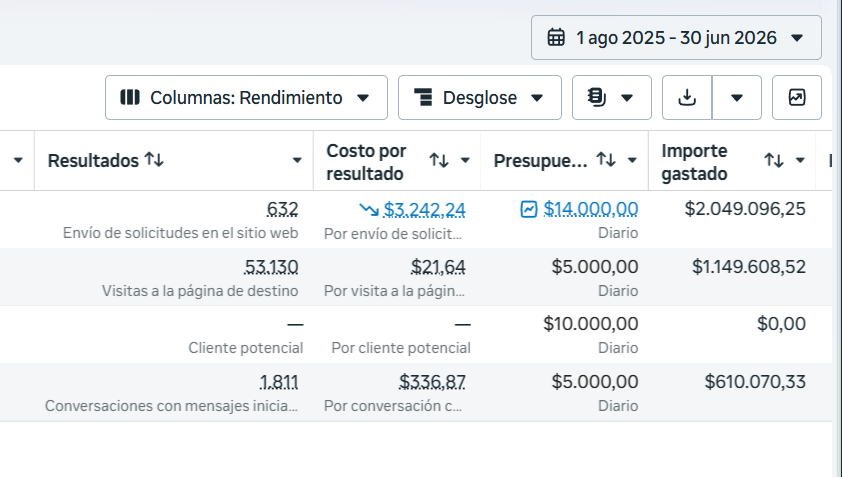The width and height of the screenshot is (842, 477).
Task: Open the date range picker
Action: (x=676, y=38)
